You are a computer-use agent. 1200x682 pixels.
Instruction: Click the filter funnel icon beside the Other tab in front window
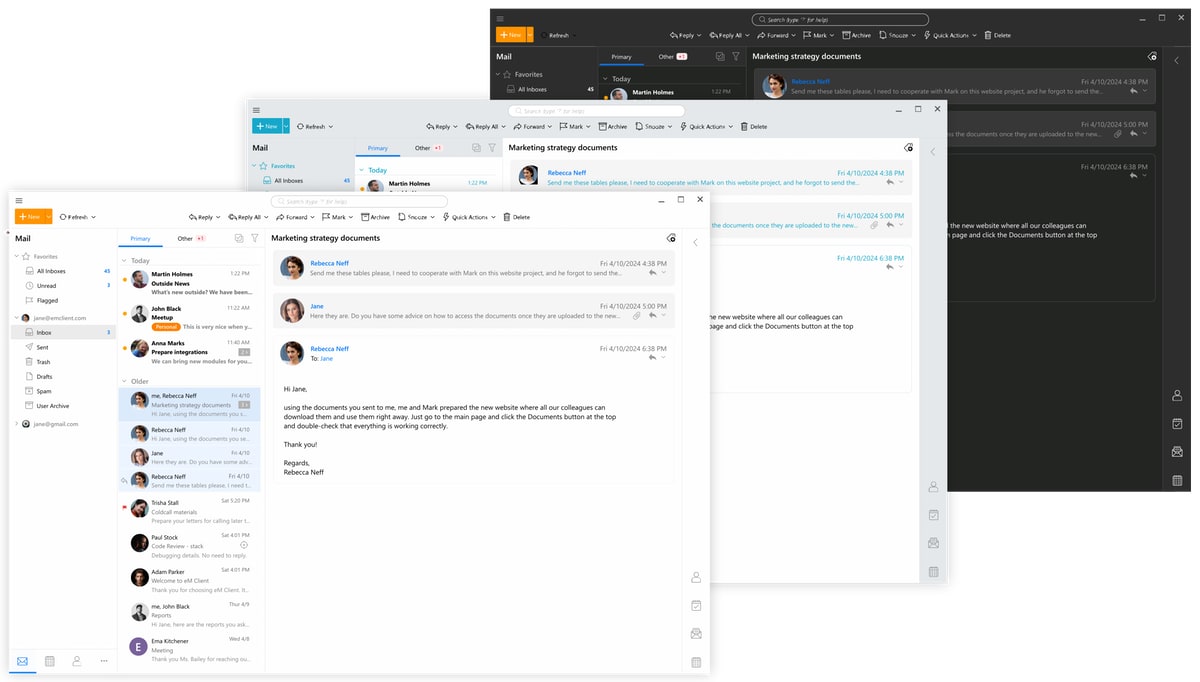(255, 239)
